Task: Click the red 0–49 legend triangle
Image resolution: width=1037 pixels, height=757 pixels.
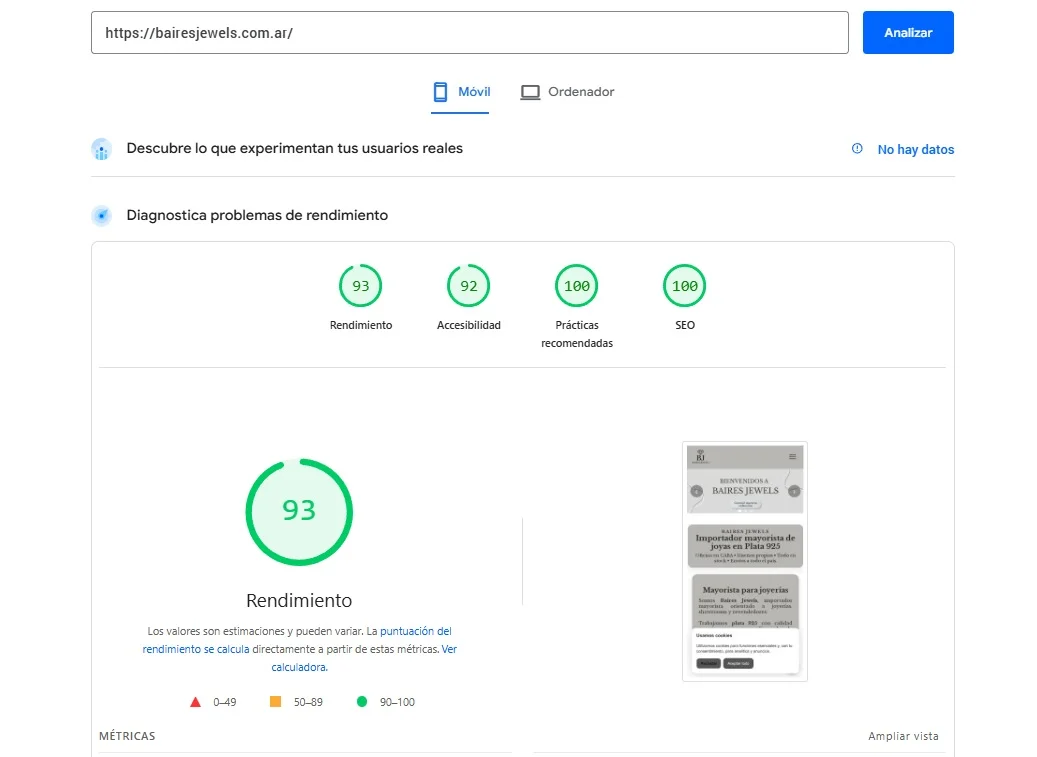Action: tap(196, 701)
